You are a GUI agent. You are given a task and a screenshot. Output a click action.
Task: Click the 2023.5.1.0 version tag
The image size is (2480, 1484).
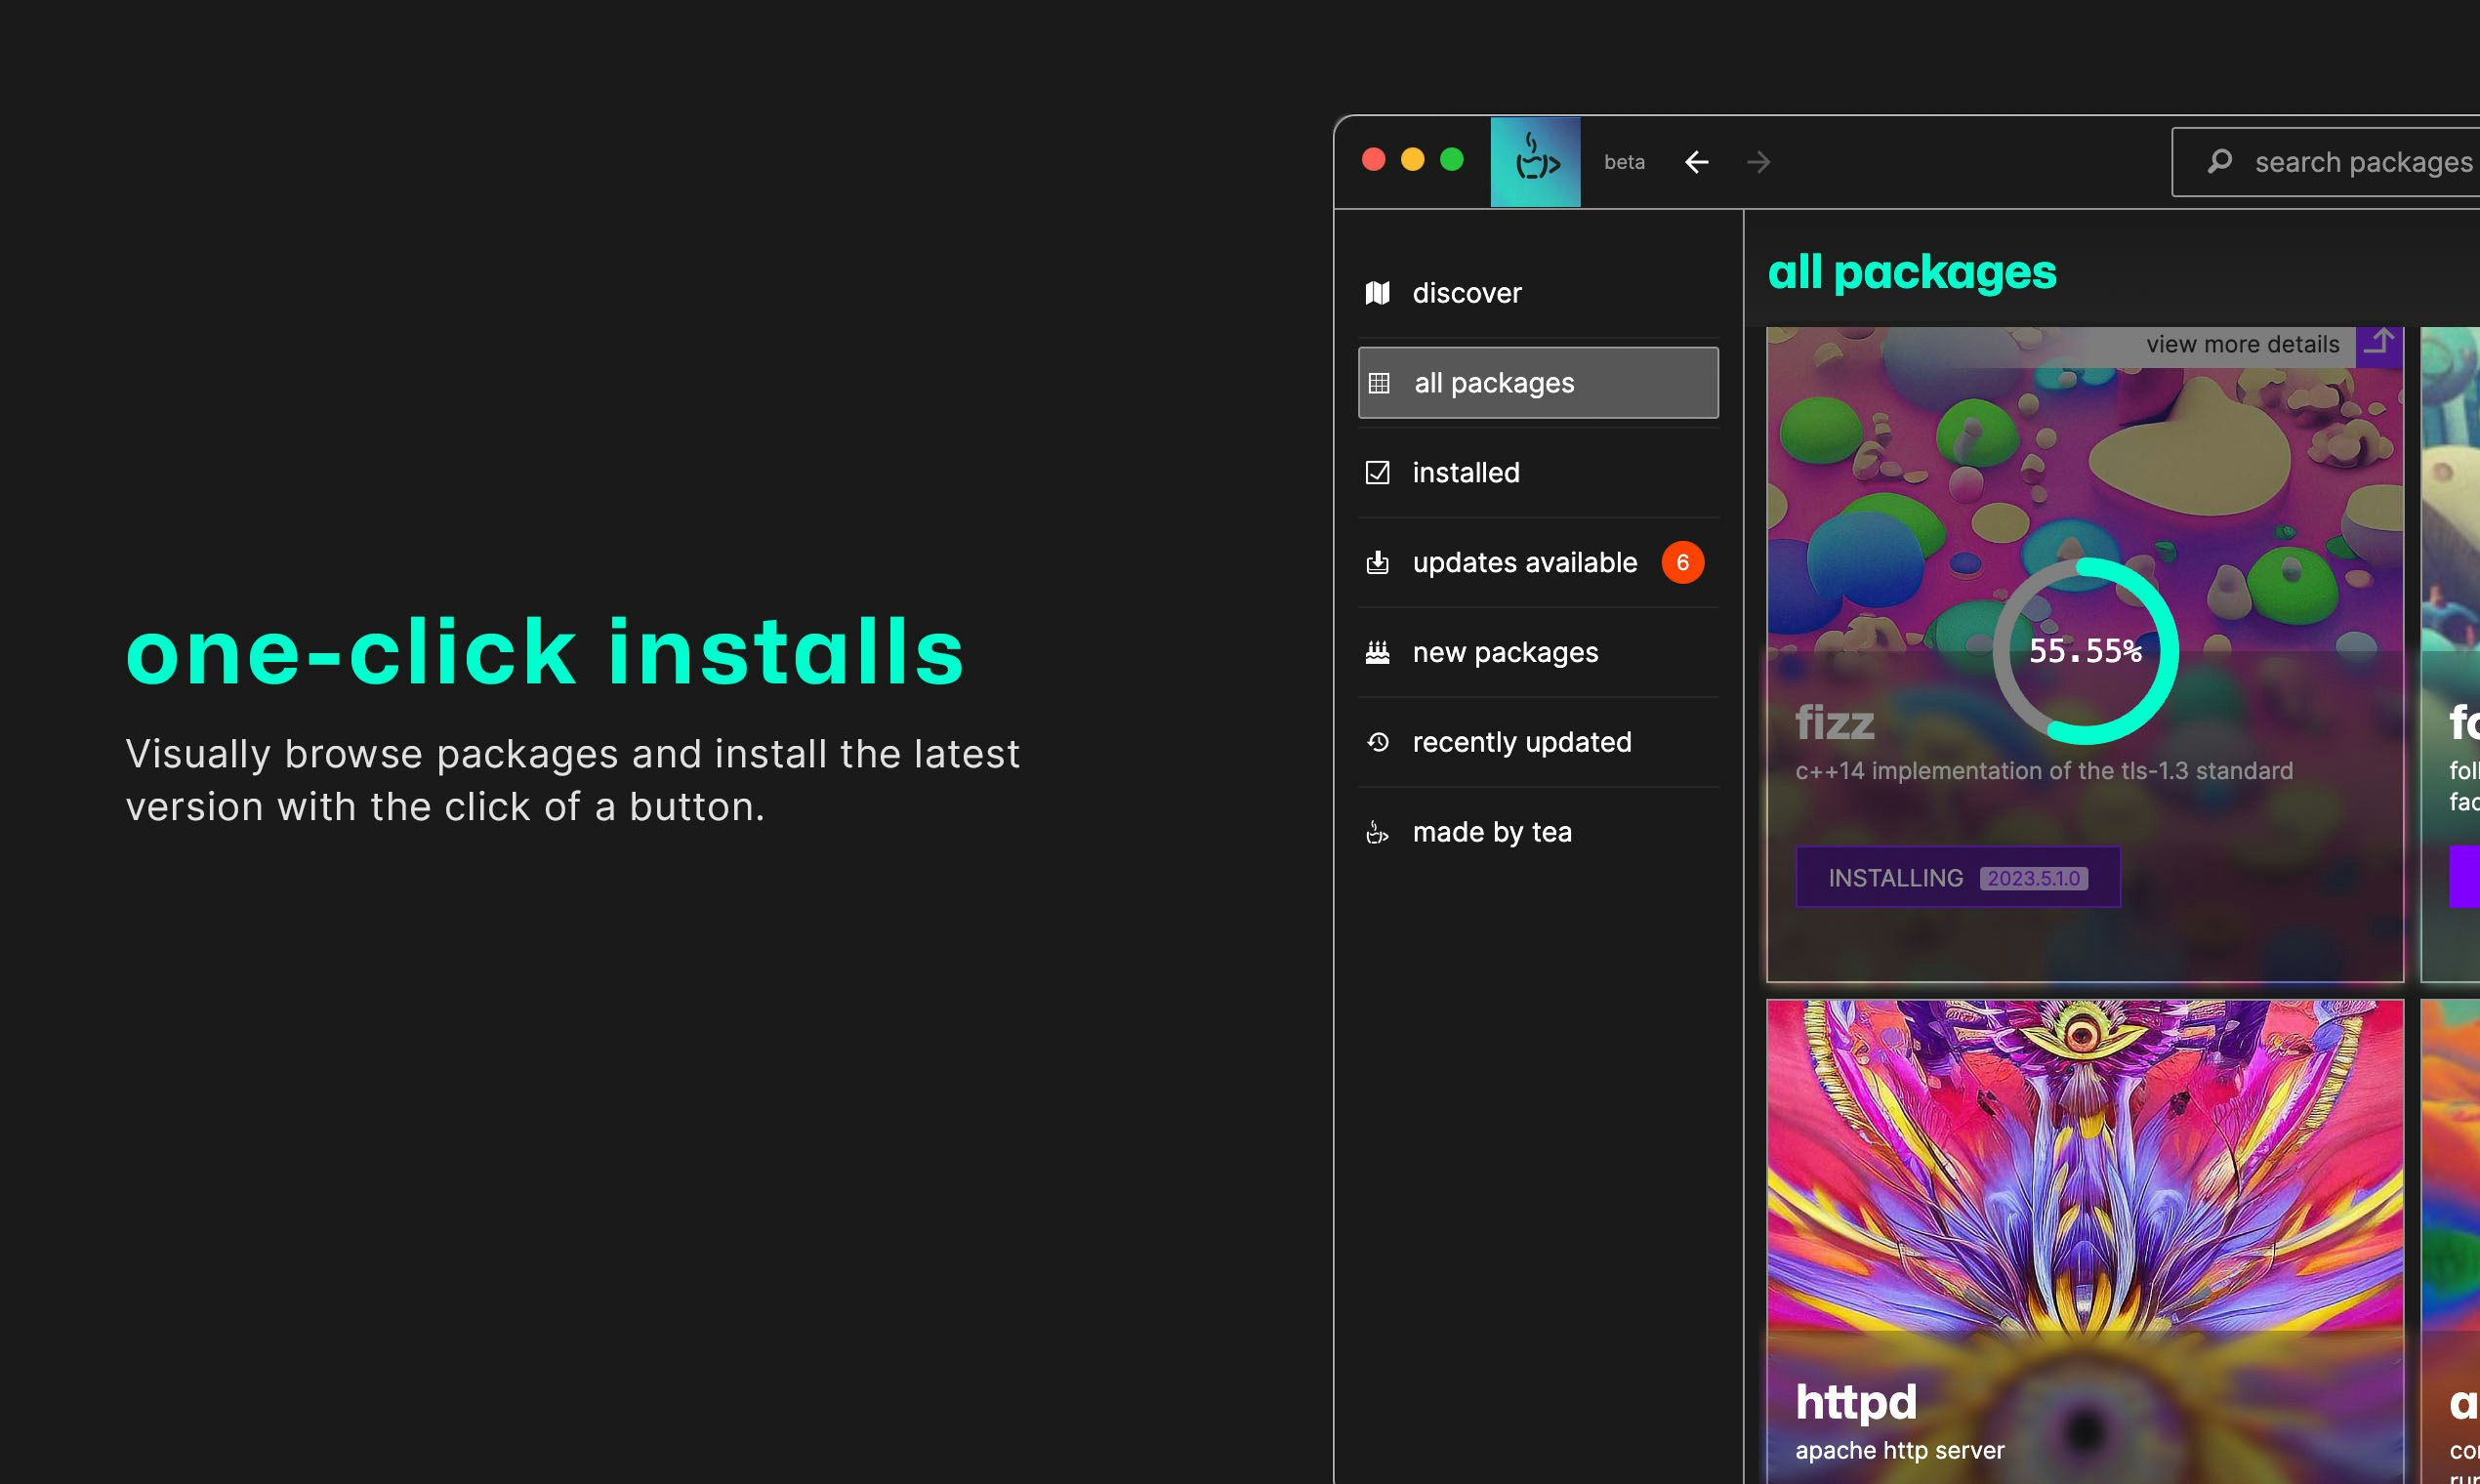coord(2034,878)
